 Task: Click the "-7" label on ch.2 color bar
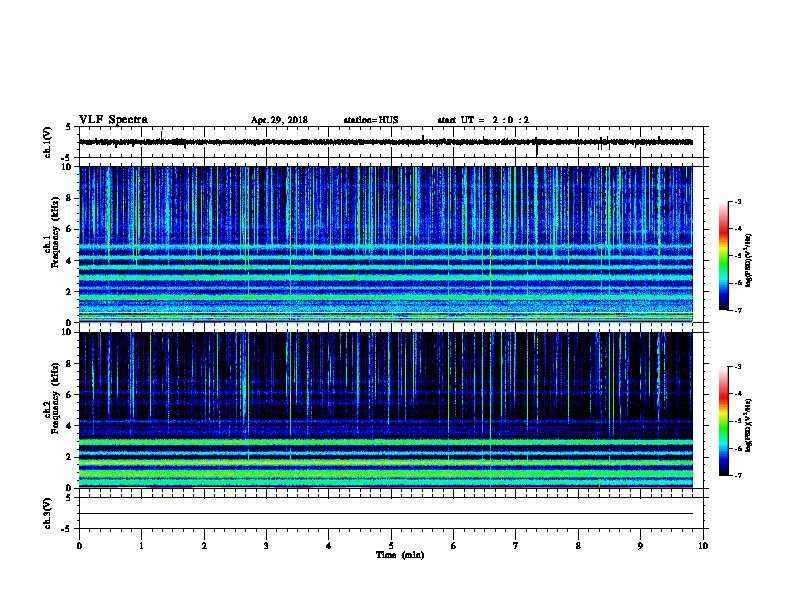[737, 476]
